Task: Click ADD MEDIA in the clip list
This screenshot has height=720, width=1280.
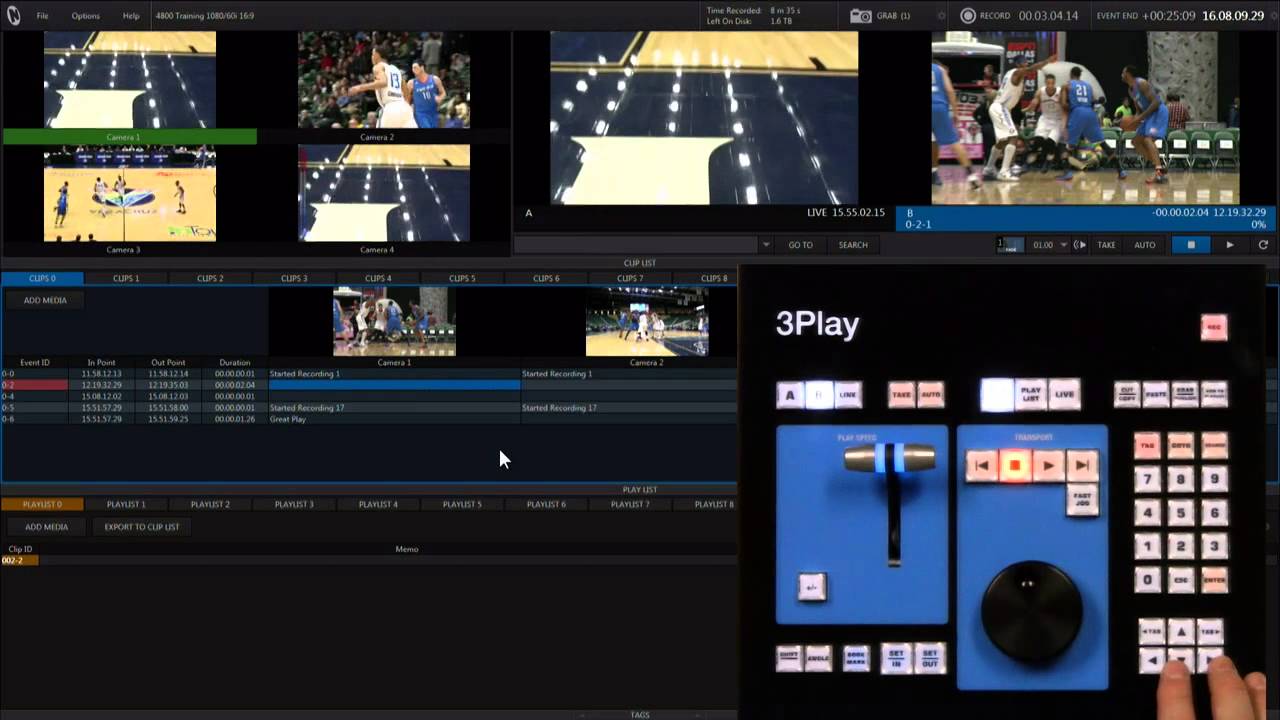Action: point(45,300)
